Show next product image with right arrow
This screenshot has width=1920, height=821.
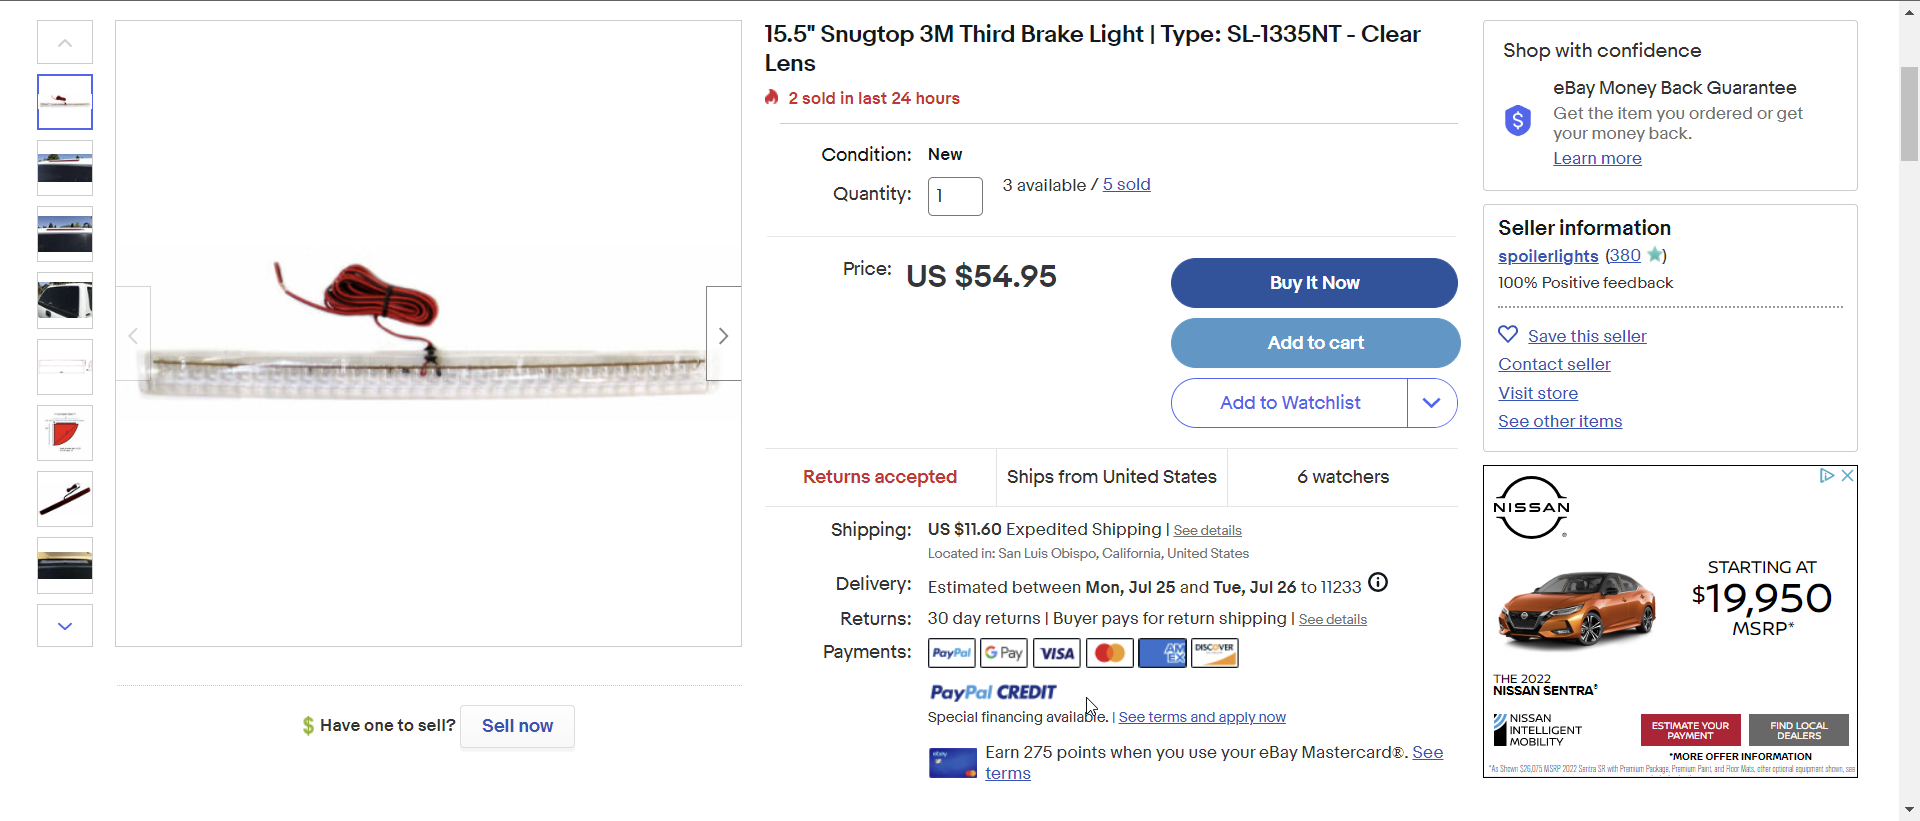click(x=723, y=334)
